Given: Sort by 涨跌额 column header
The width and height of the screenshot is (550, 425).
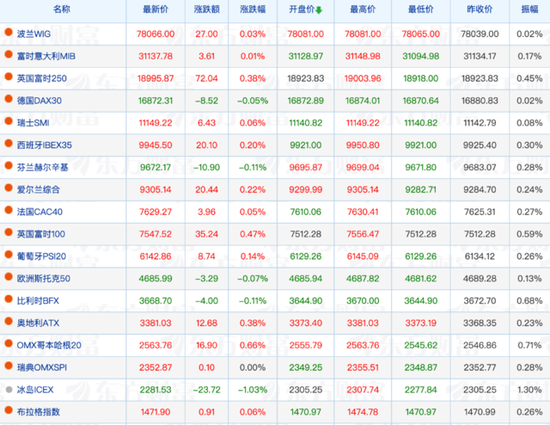Looking at the screenshot, I should (207, 9).
